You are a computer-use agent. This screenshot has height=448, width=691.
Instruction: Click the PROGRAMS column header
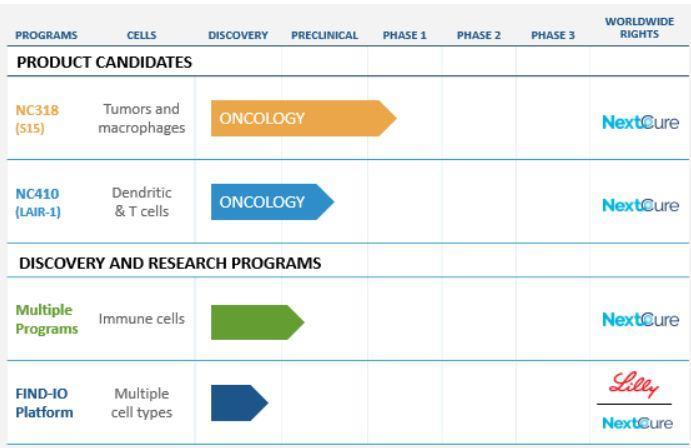(x=46, y=35)
